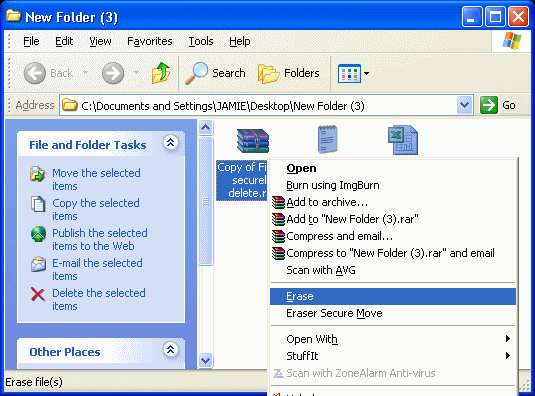Click WinRAR icon beside Compress and email...
This screenshot has width=535, height=396.
tap(278, 236)
